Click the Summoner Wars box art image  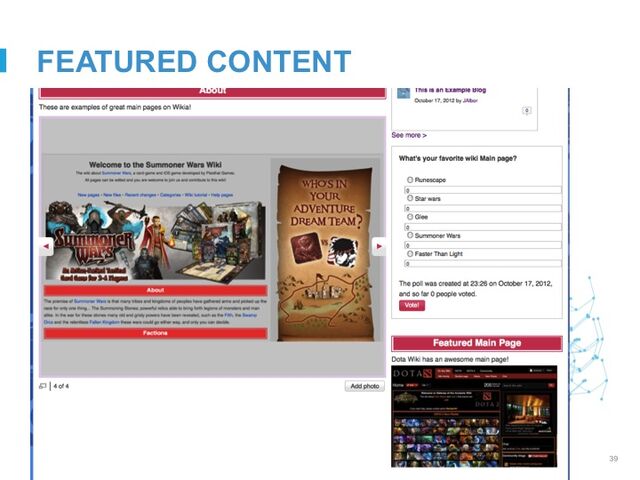point(155,240)
